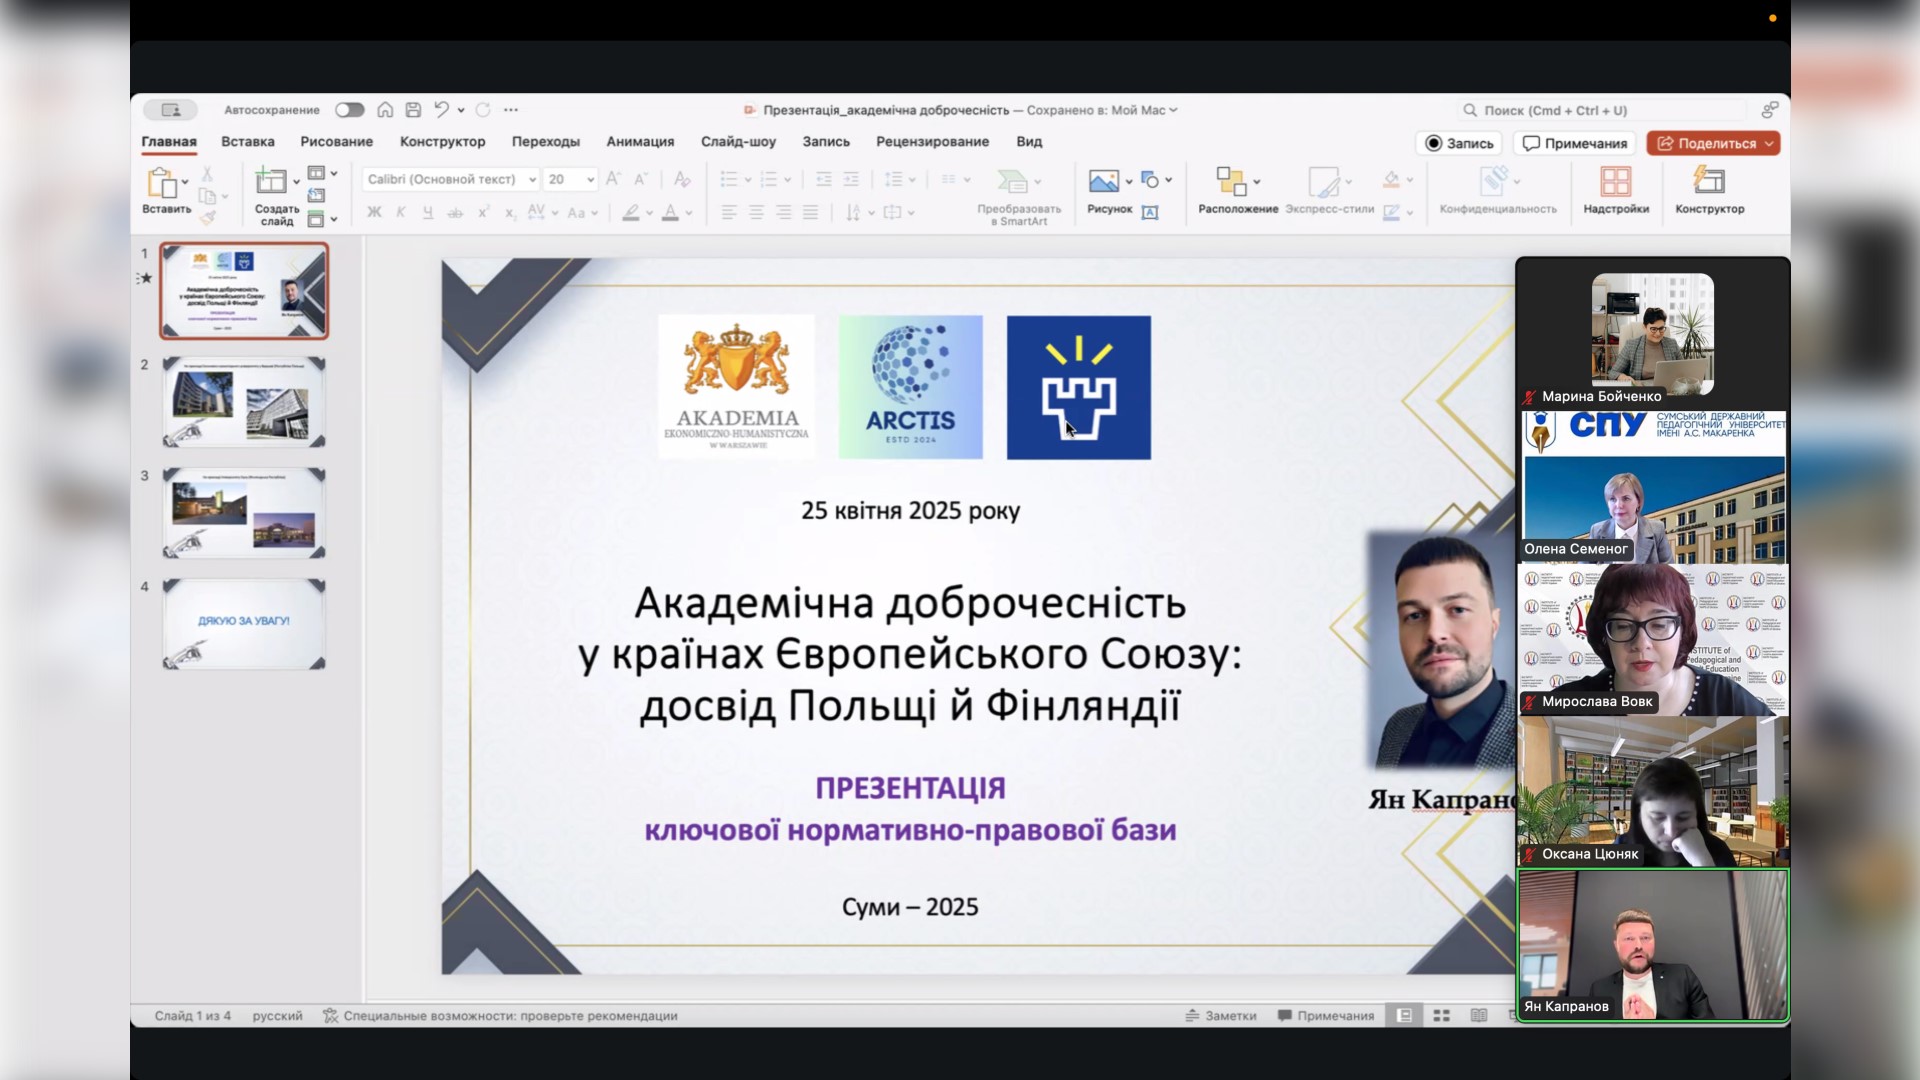
Task: Click the Decrease font size icon
Action: coord(641,179)
